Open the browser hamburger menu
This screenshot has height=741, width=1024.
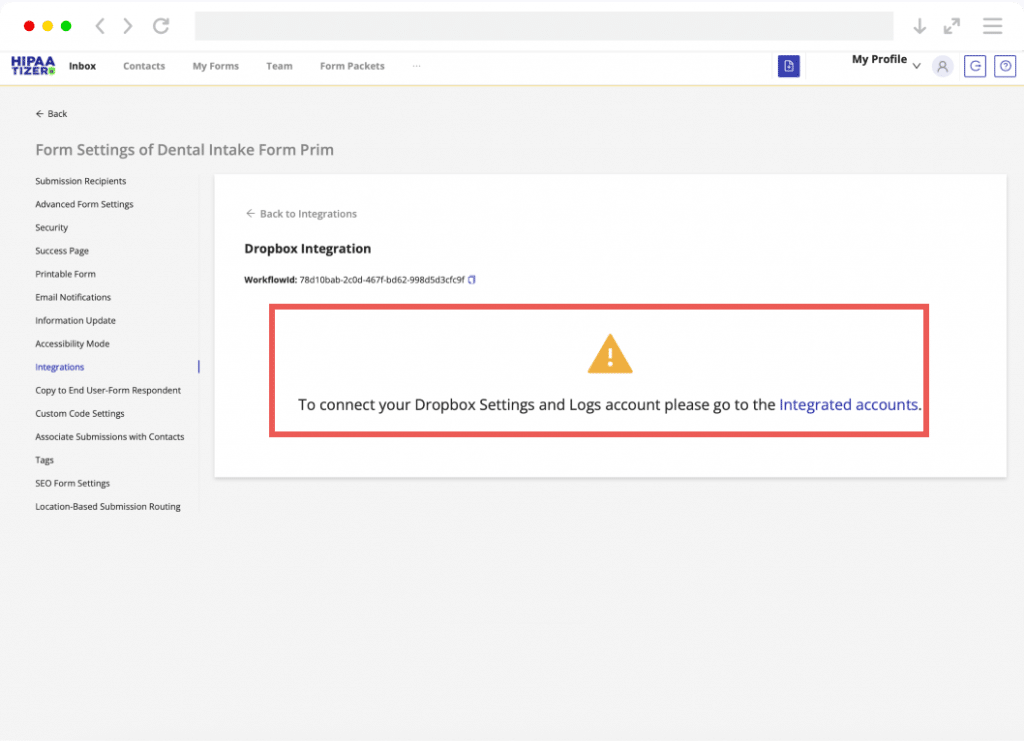(x=992, y=26)
